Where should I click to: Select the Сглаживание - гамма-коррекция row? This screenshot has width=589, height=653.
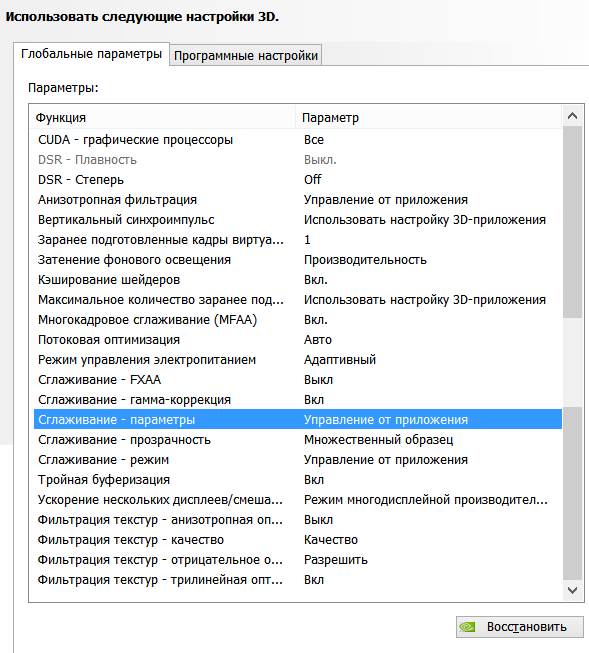tap(298, 399)
